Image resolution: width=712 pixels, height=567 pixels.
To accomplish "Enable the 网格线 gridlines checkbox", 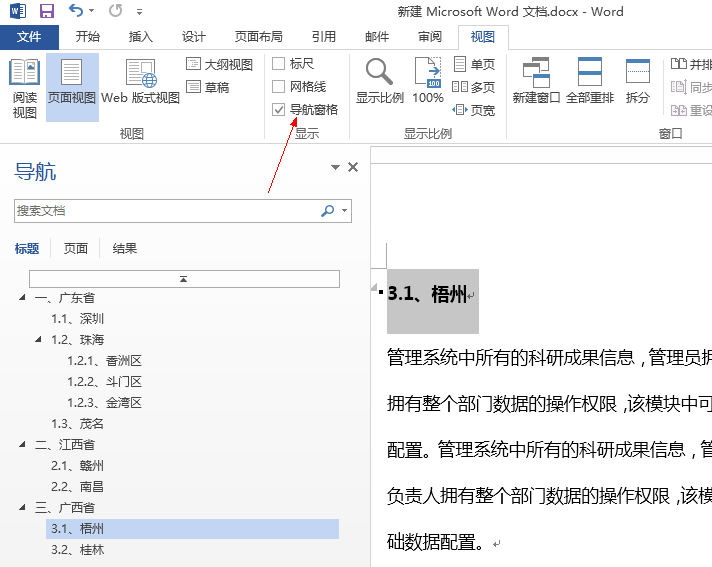I will click(278, 86).
